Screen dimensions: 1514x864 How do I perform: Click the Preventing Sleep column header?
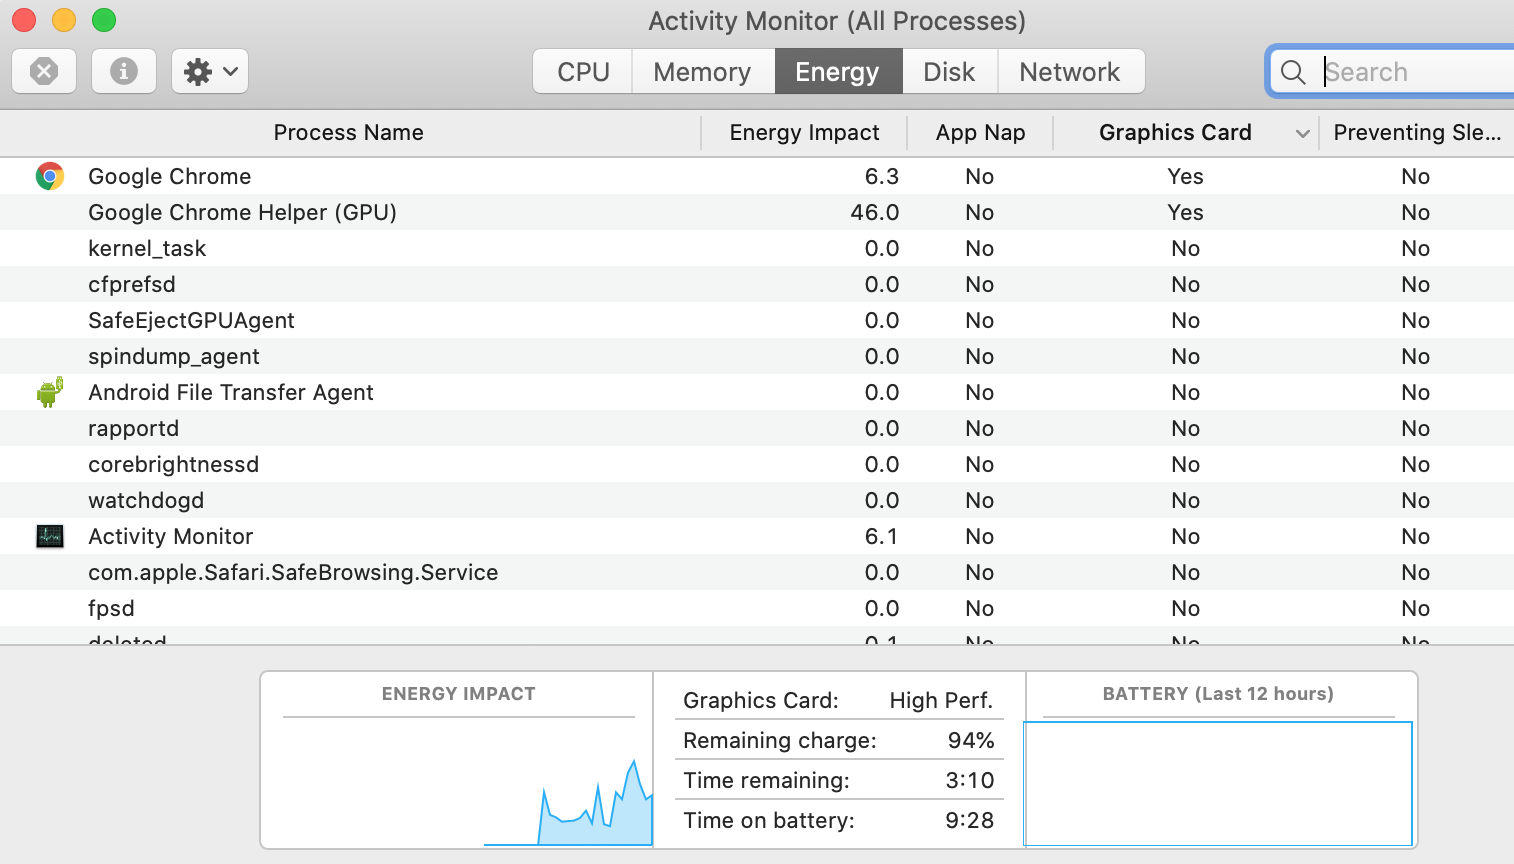1416,133
